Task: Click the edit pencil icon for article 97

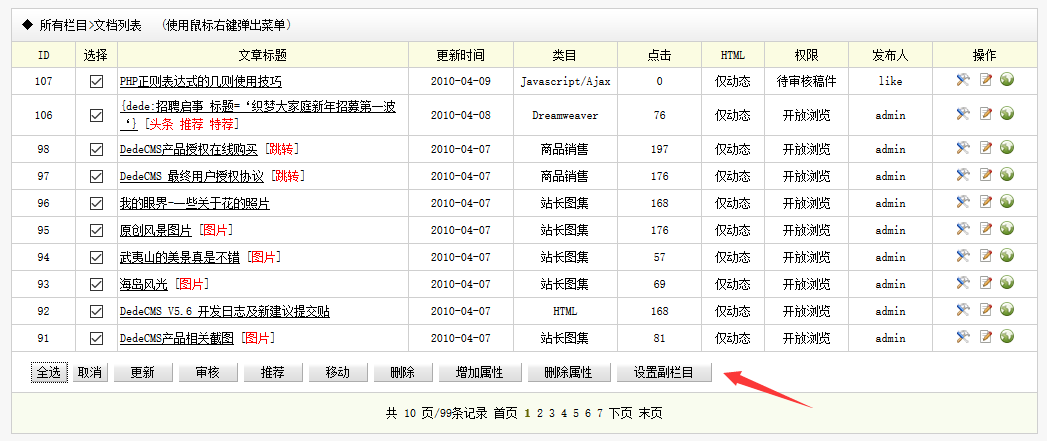Action: (x=986, y=175)
